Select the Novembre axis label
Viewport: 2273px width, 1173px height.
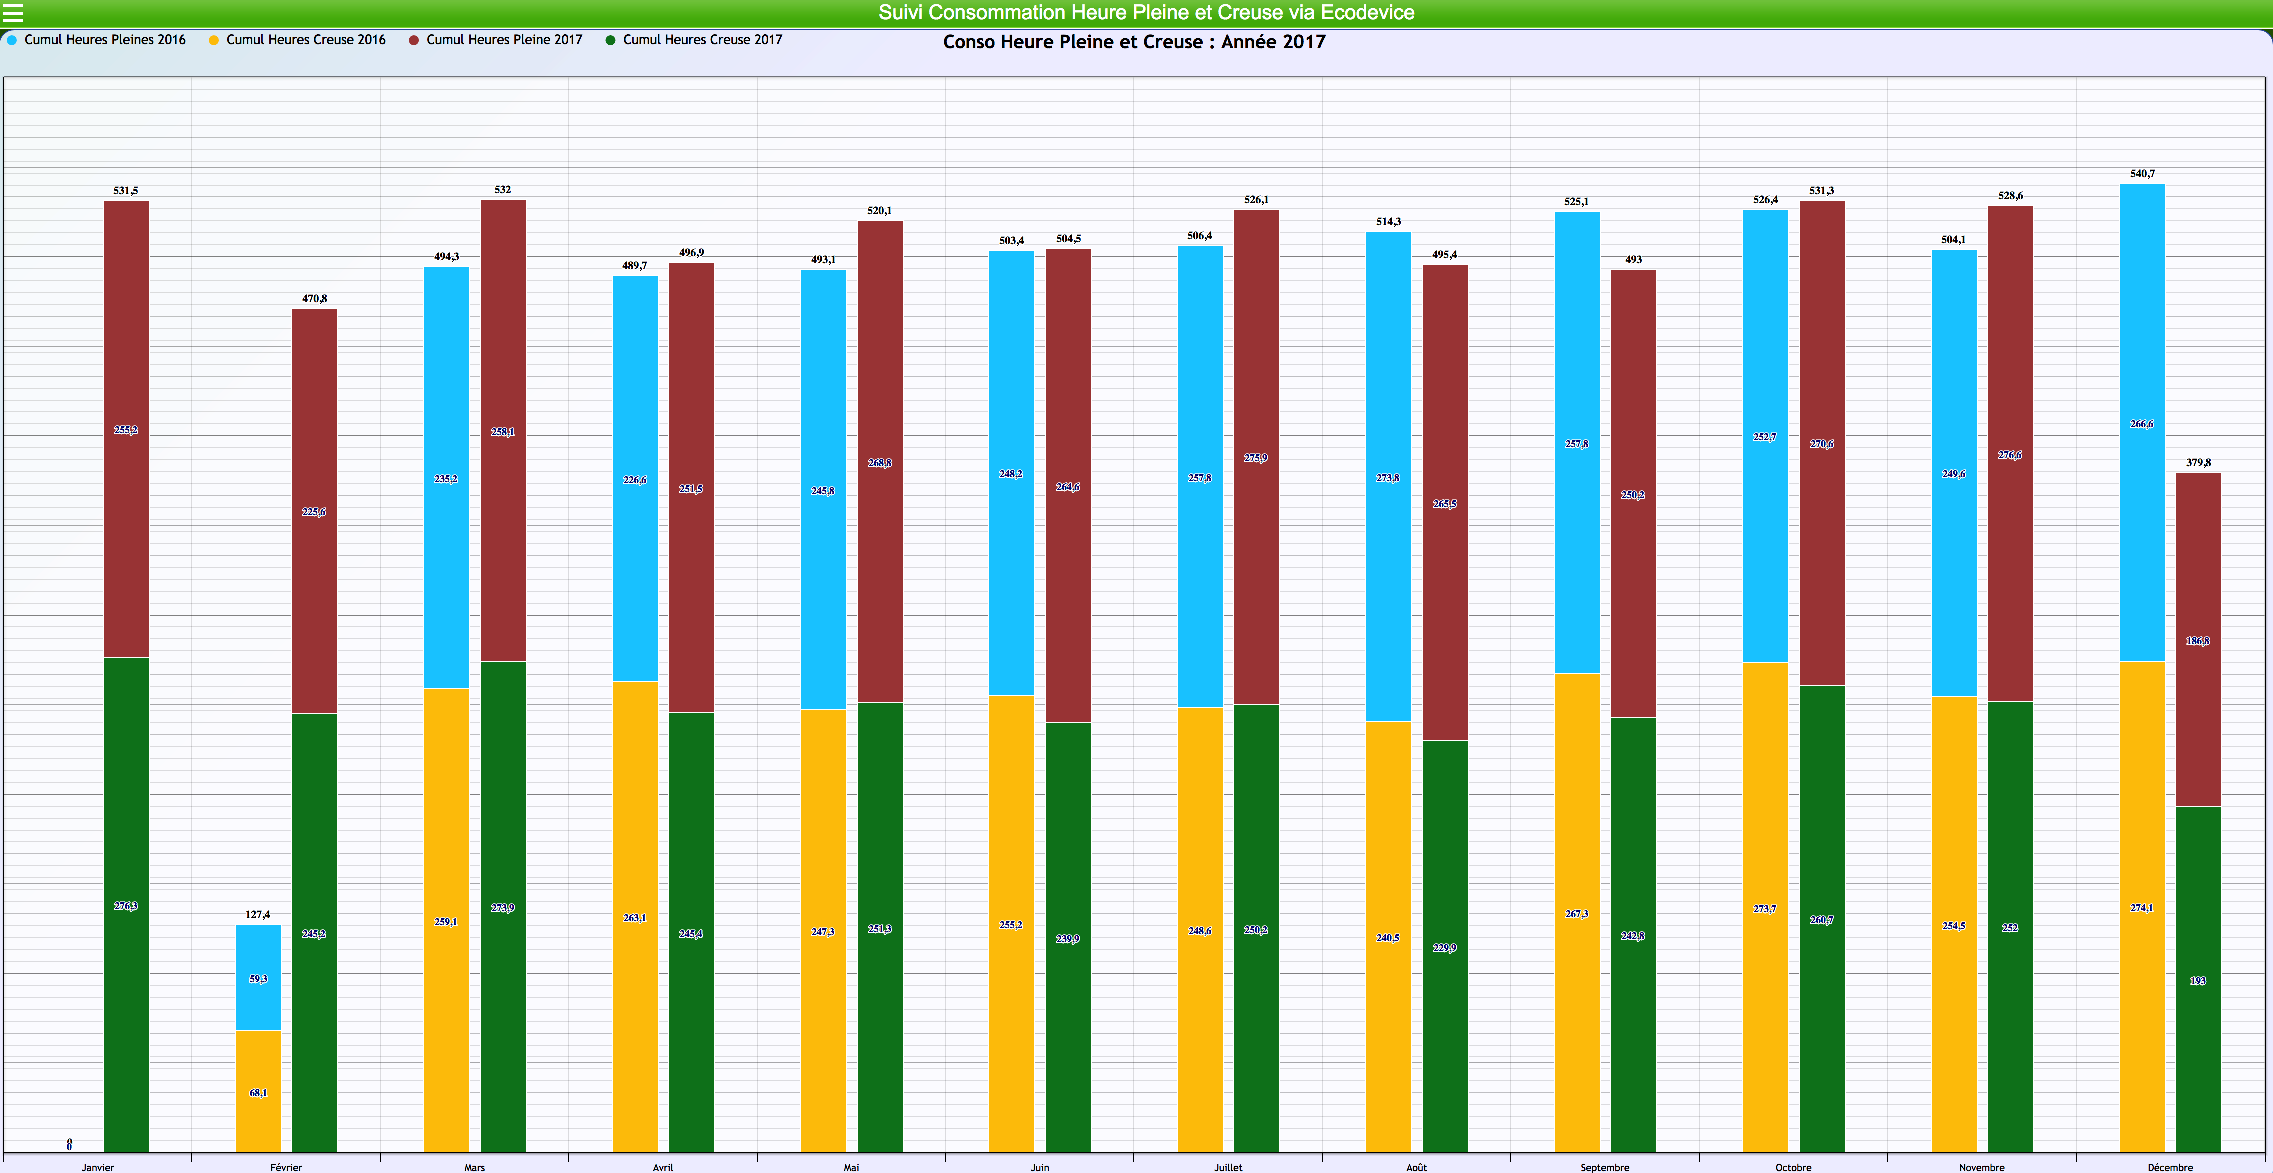click(1982, 1167)
